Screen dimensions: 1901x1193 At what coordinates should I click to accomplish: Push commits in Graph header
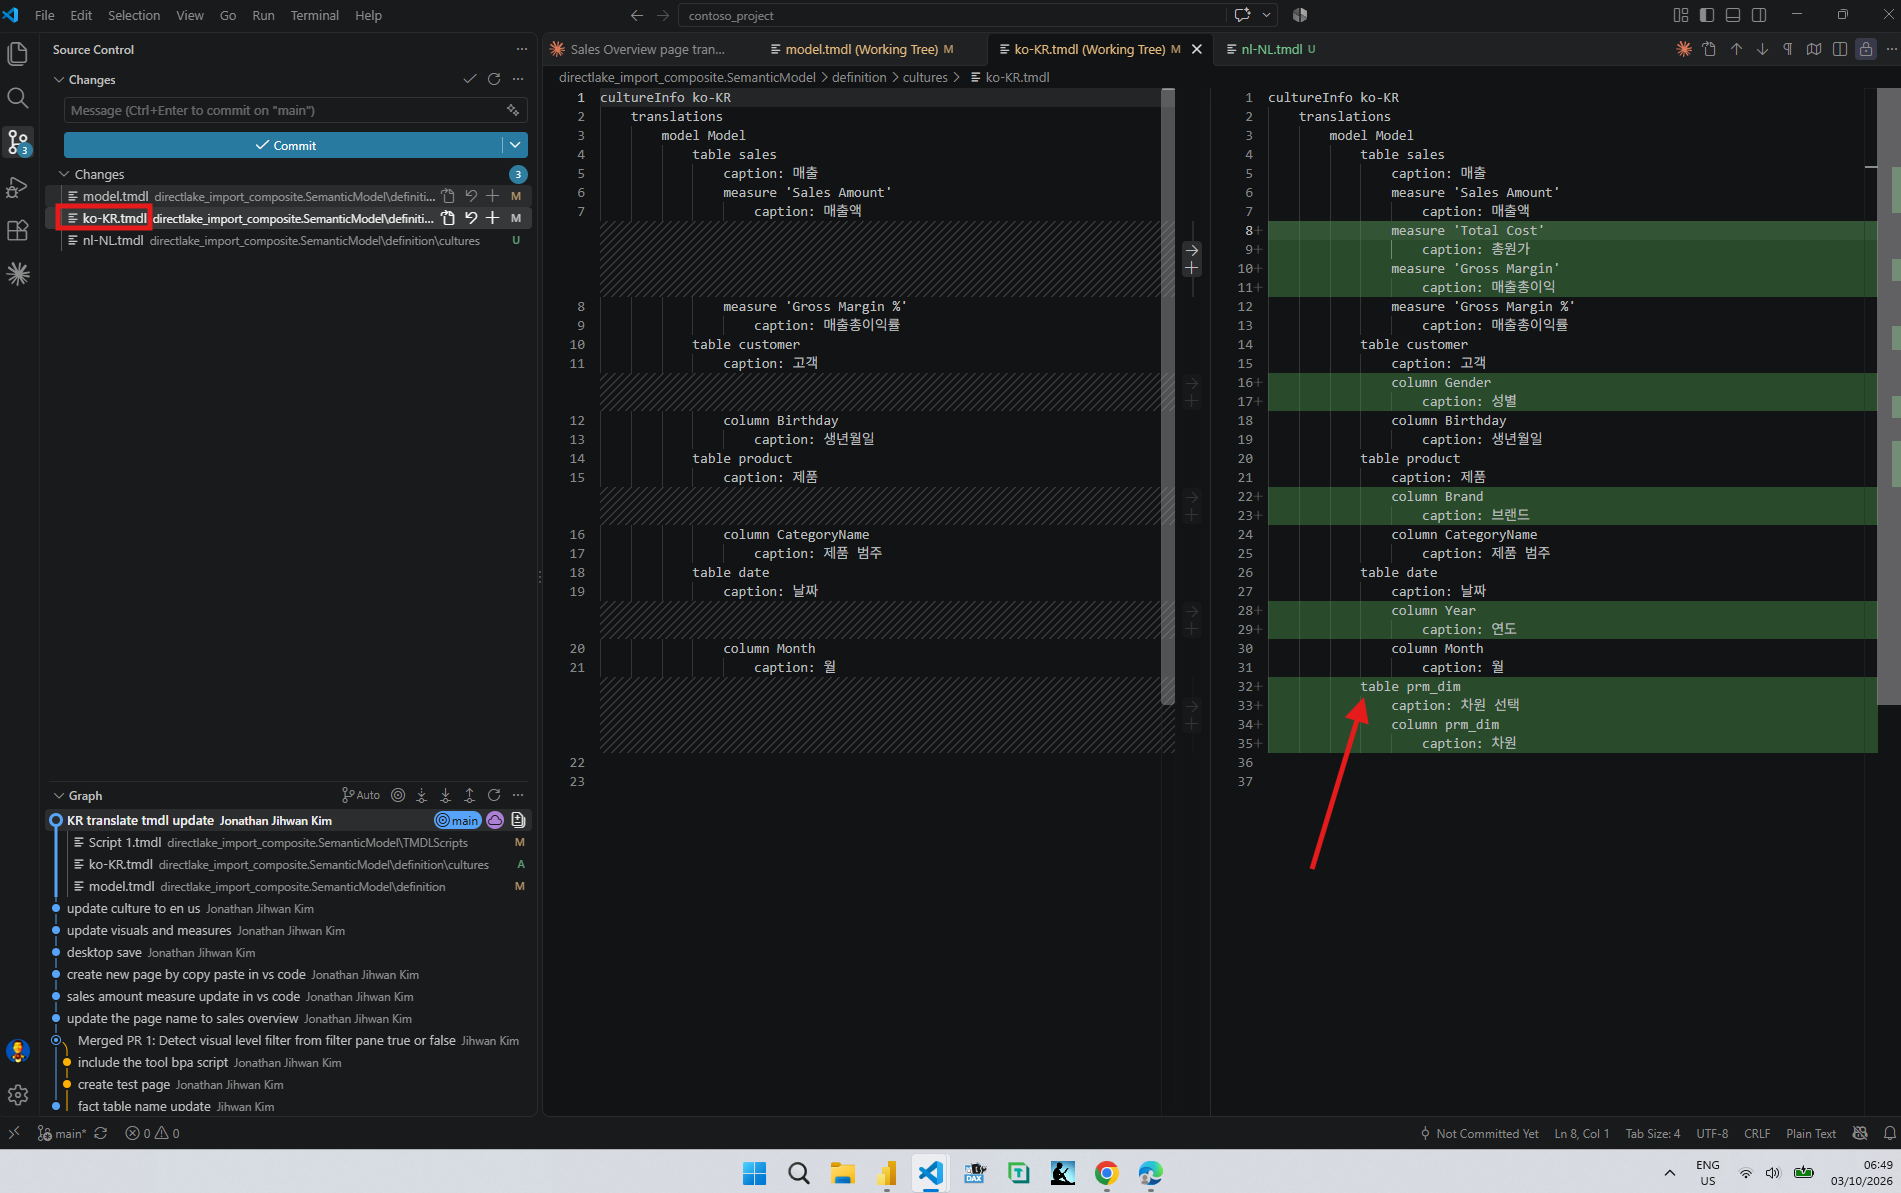click(470, 795)
